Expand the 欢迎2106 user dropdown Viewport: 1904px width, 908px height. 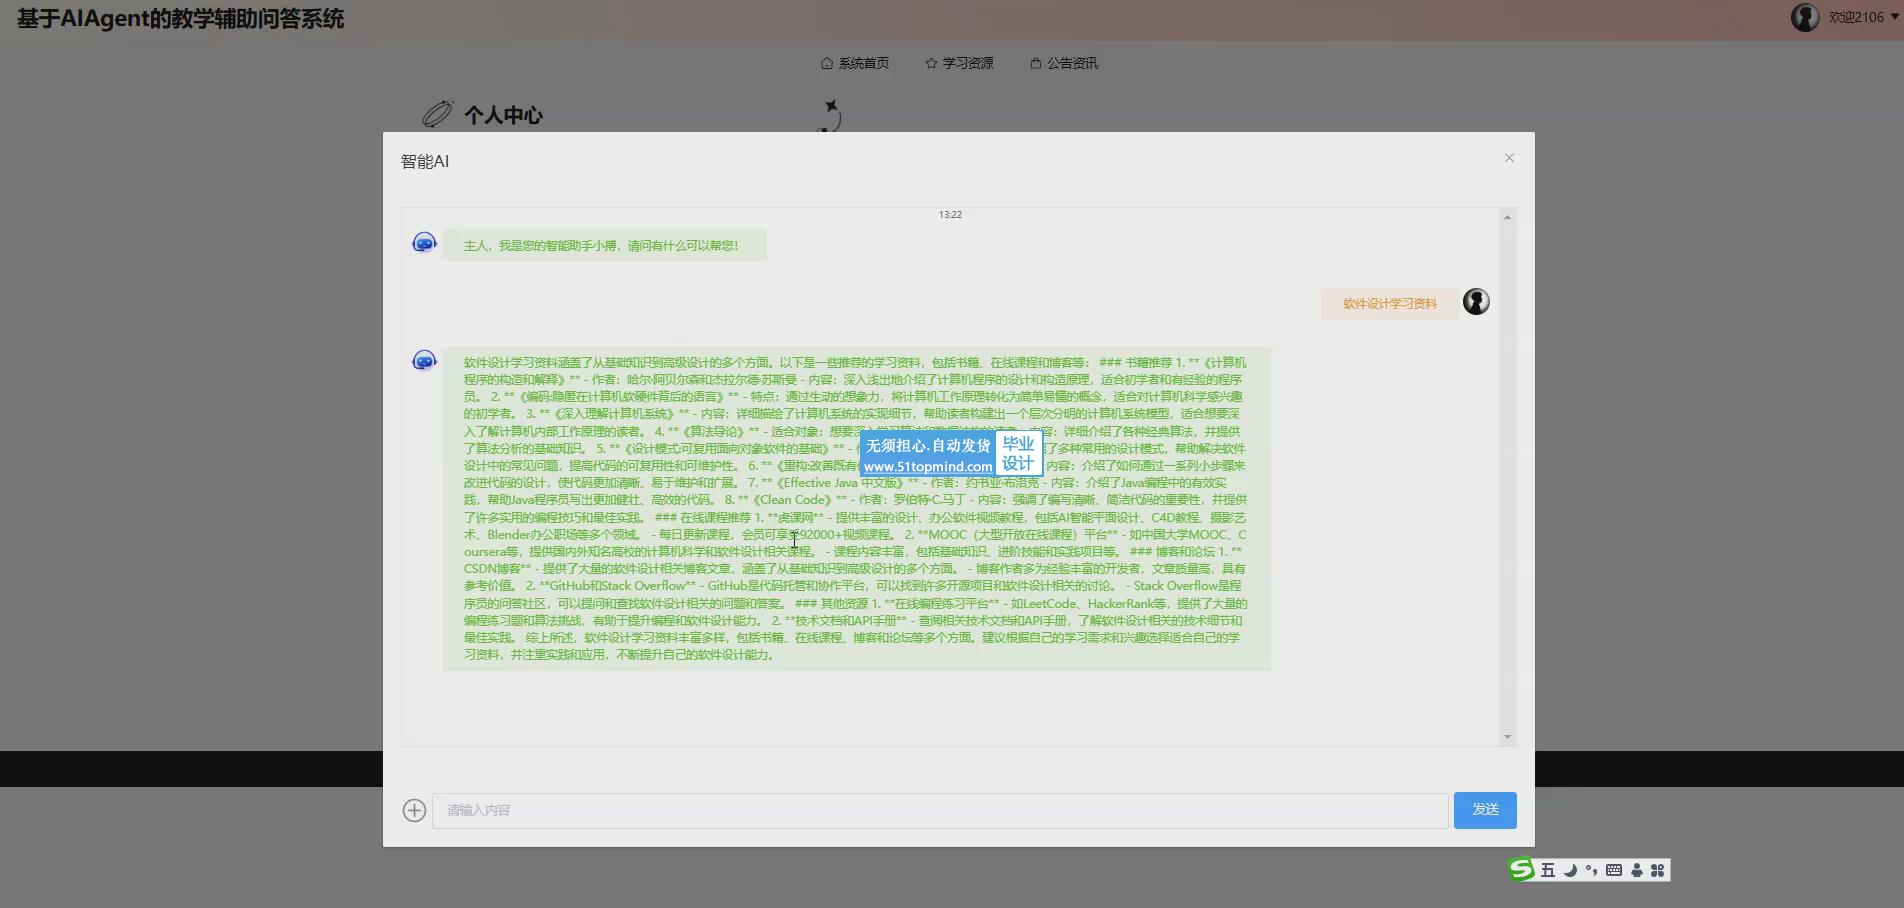pyautogui.click(x=1894, y=17)
